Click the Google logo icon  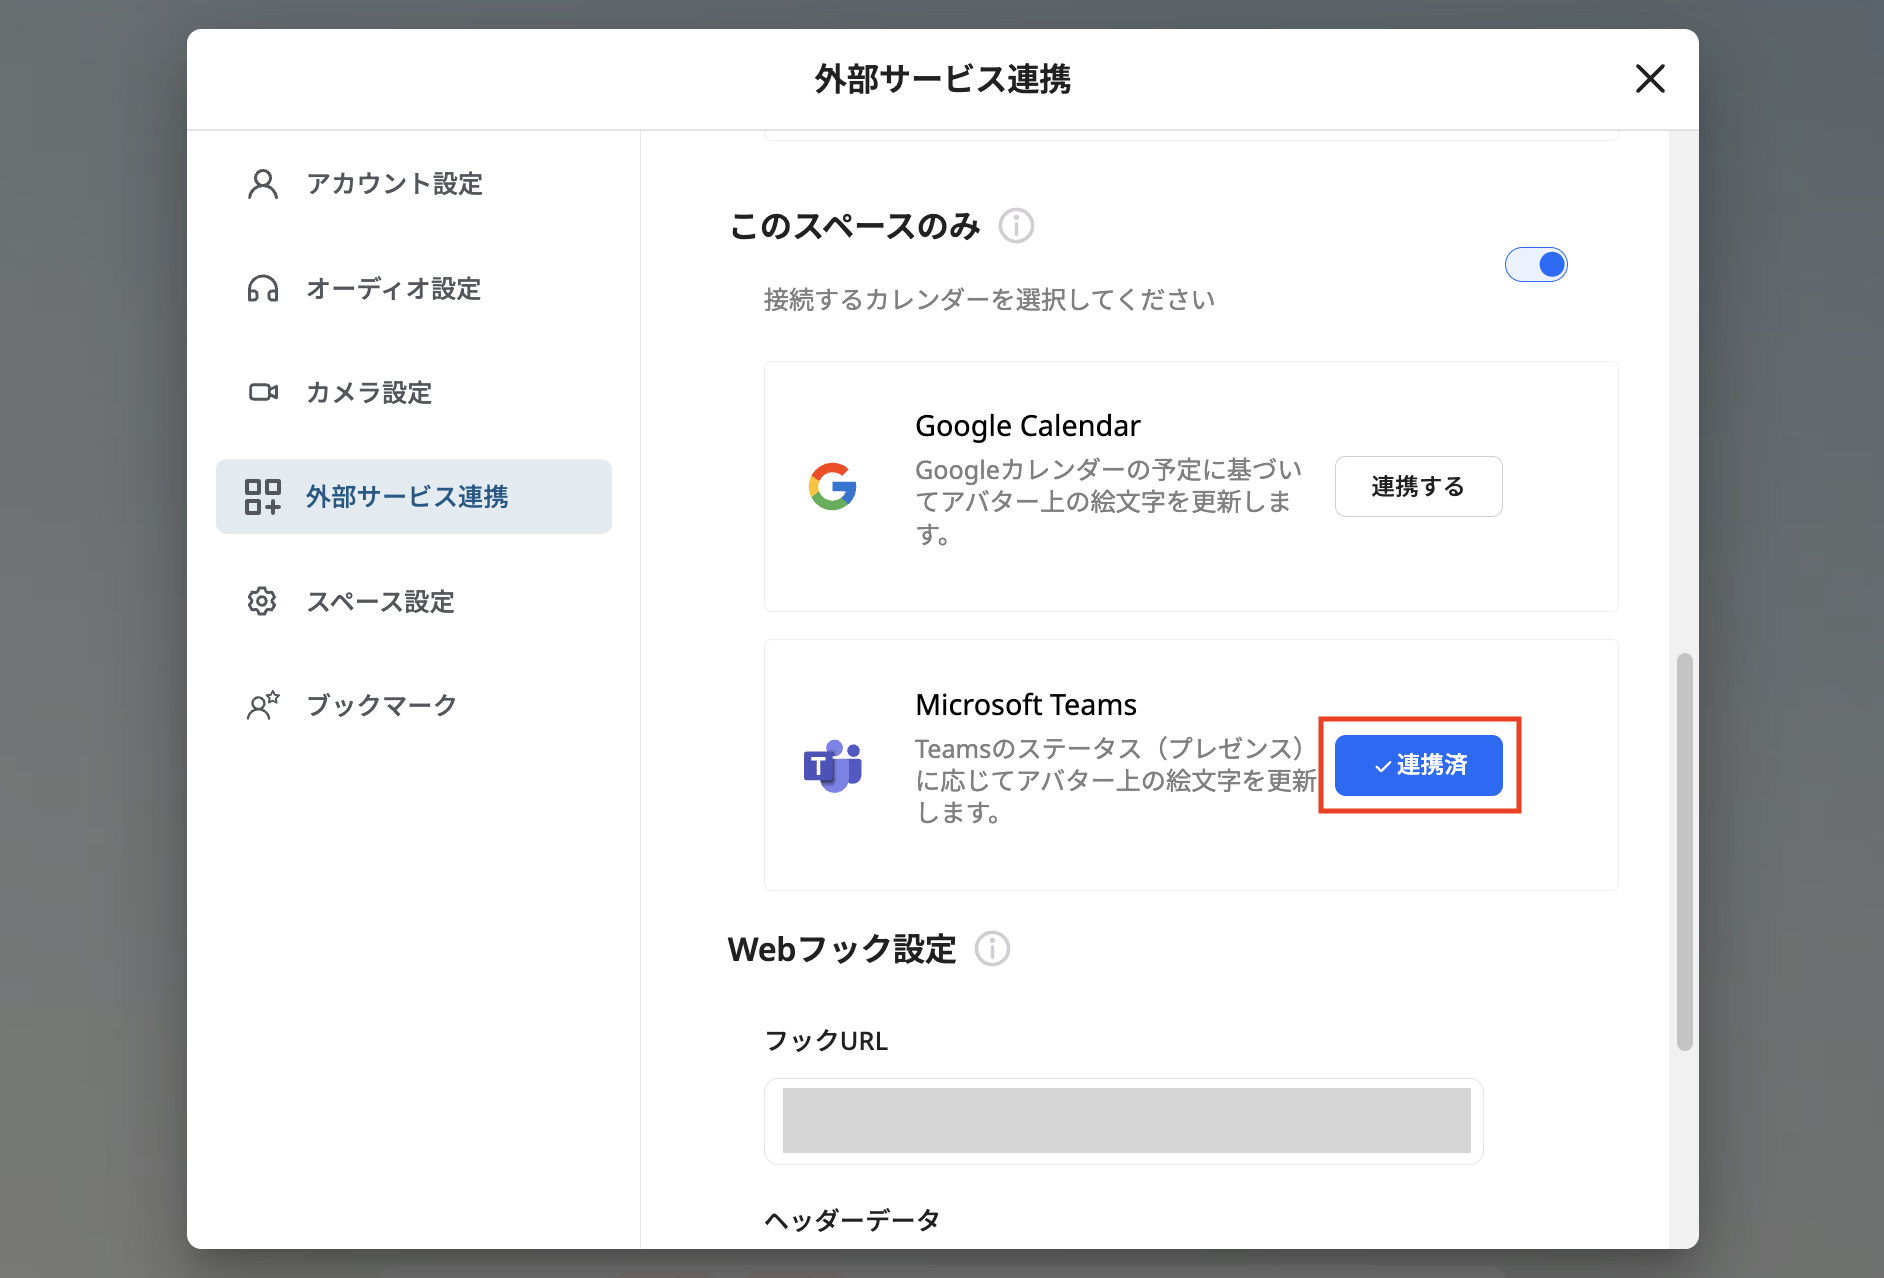[x=833, y=486]
